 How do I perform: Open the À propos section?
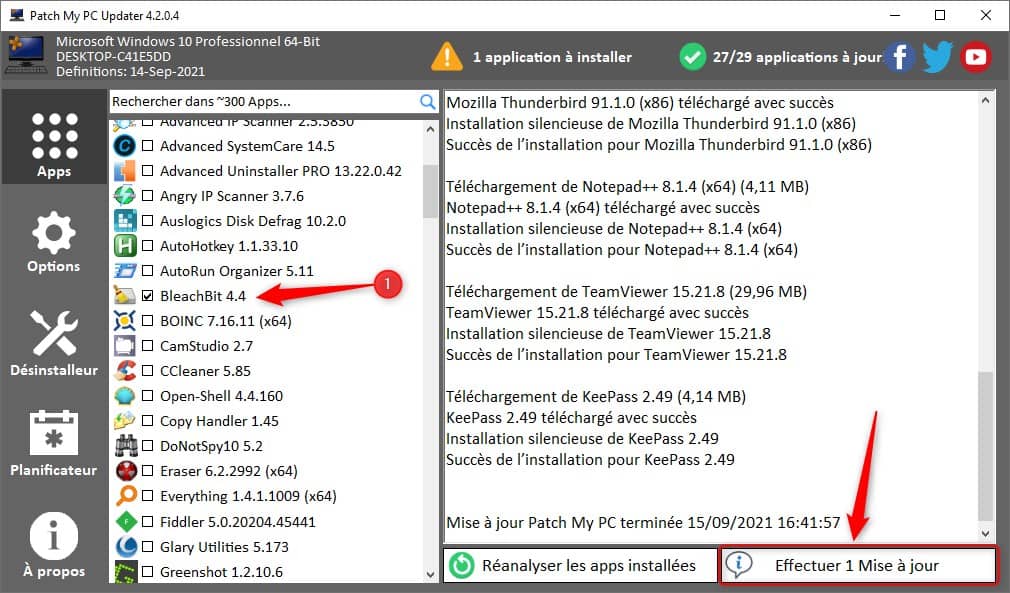[54, 545]
